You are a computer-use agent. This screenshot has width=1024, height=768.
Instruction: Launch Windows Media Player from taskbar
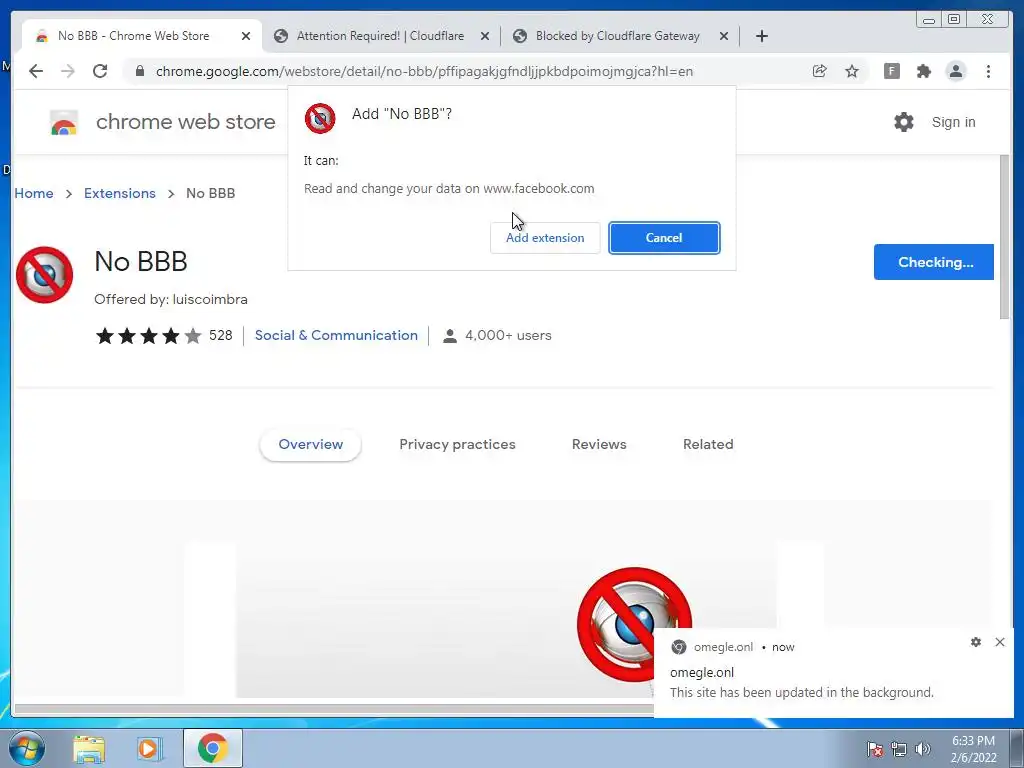tap(149, 748)
